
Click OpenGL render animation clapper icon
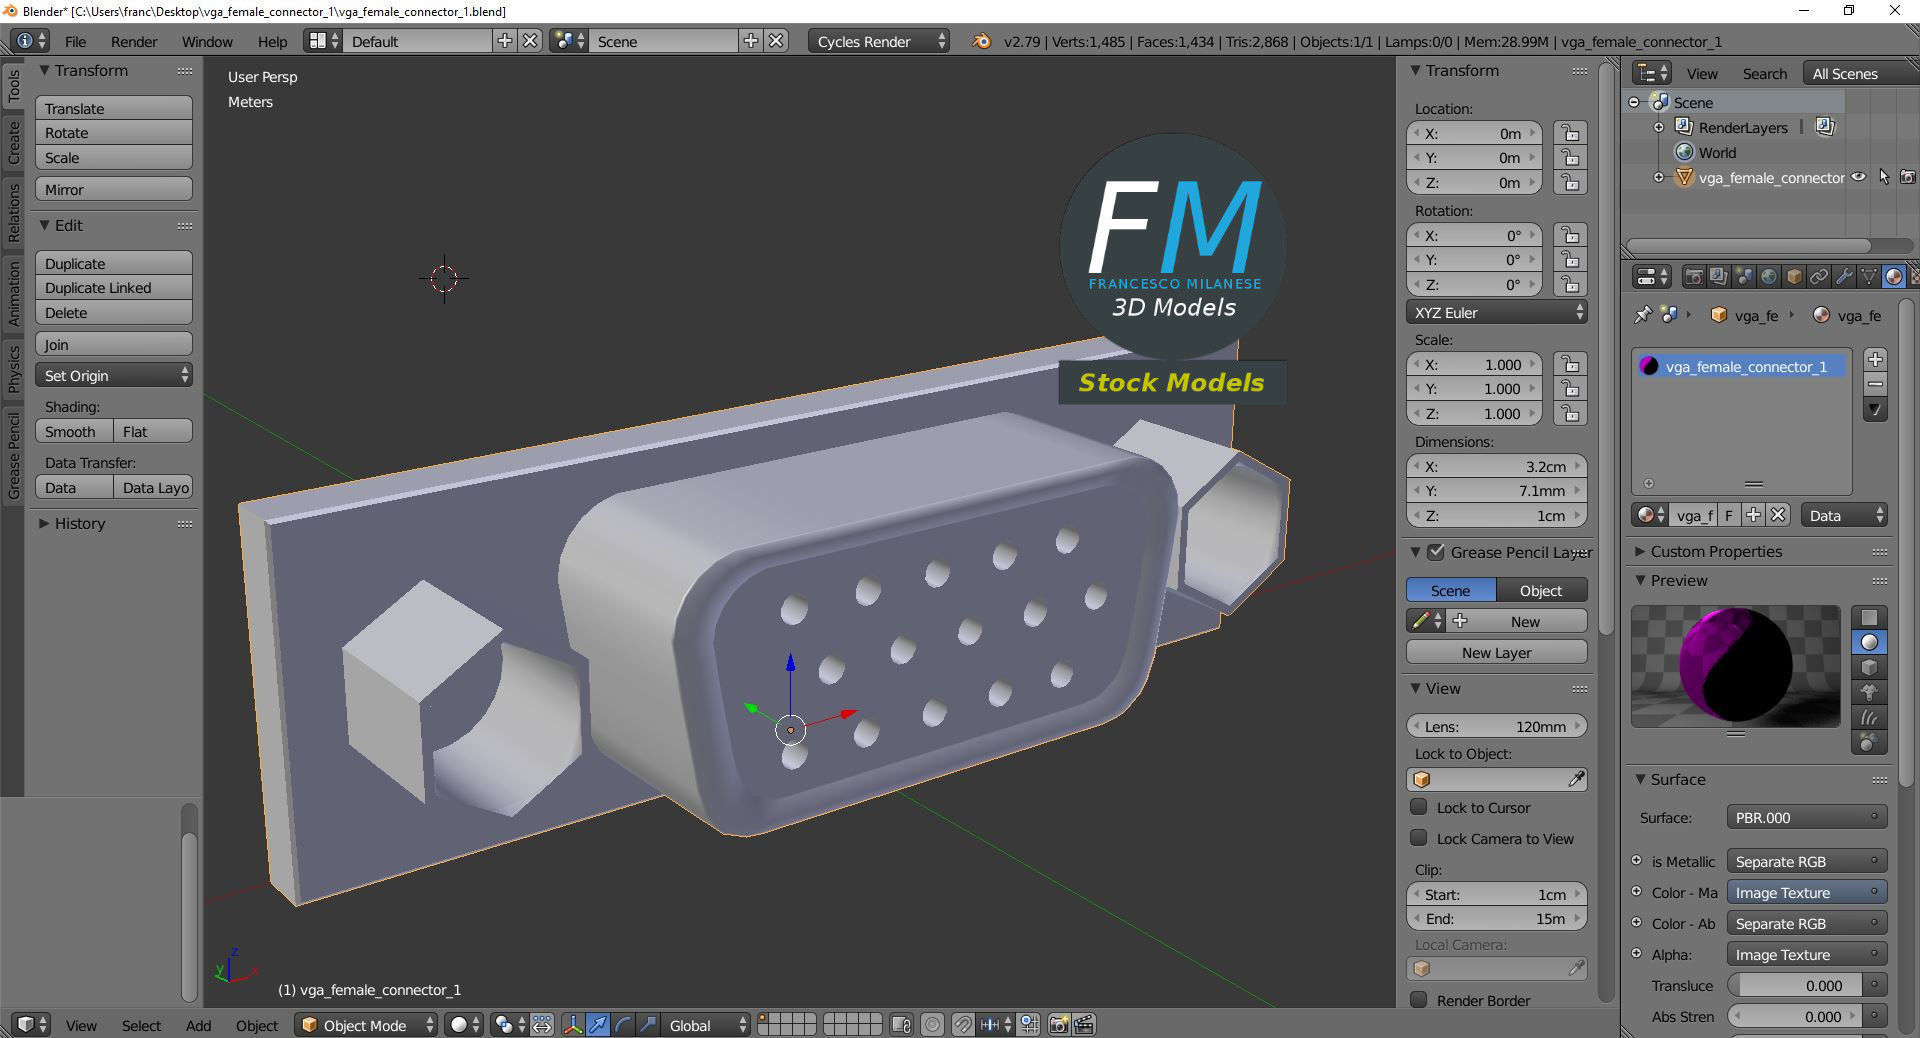[1084, 1025]
